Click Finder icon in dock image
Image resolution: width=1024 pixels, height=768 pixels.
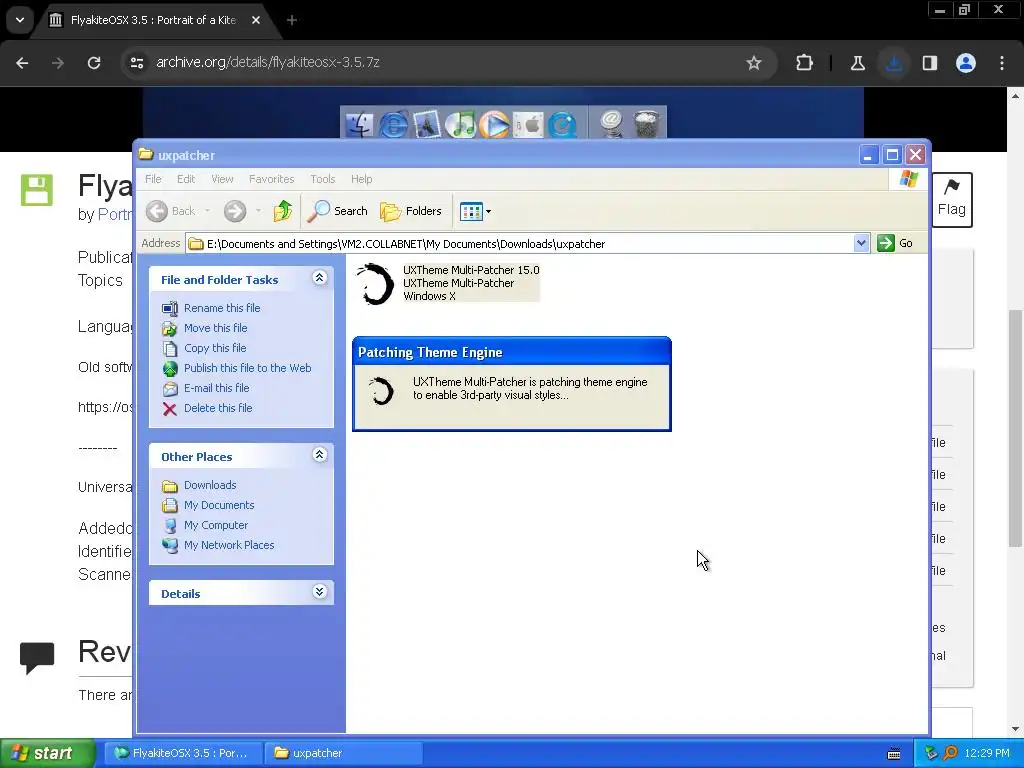point(359,124)
